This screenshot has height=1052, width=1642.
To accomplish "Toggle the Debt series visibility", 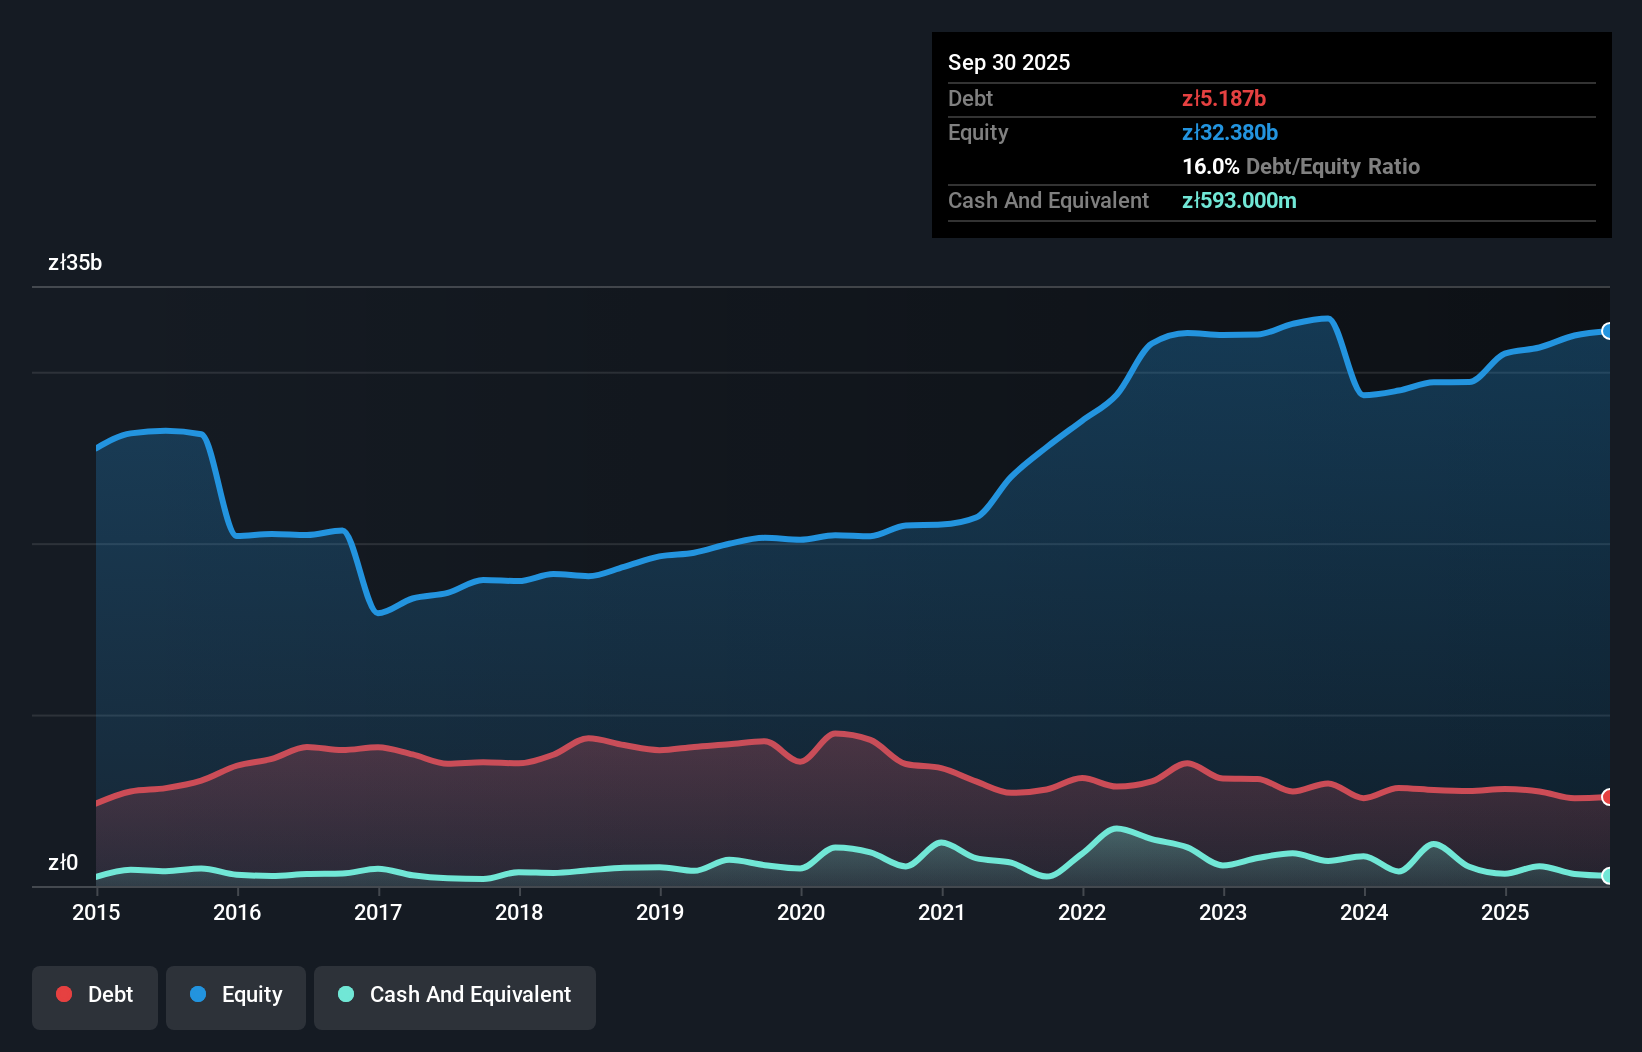I will pyautogui.click(x=95, y=997).
